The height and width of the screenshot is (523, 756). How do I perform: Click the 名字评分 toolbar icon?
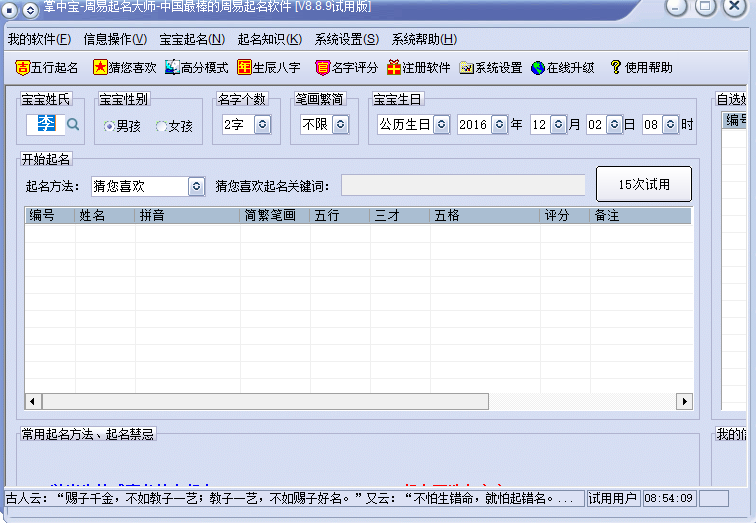tap(322, 68)
